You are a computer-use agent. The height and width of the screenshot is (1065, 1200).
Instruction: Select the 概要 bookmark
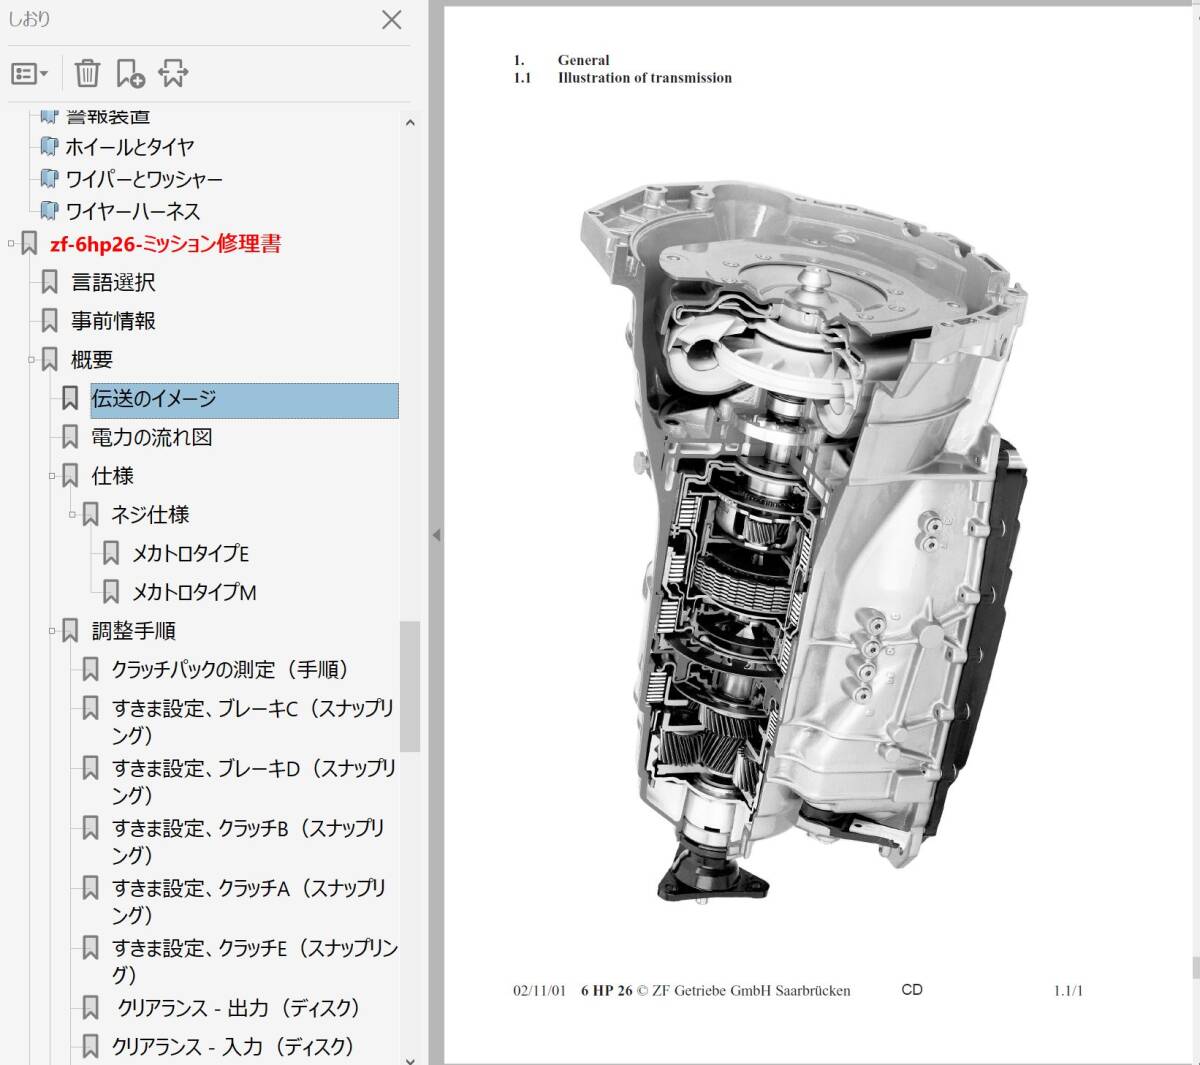point(92,360)
